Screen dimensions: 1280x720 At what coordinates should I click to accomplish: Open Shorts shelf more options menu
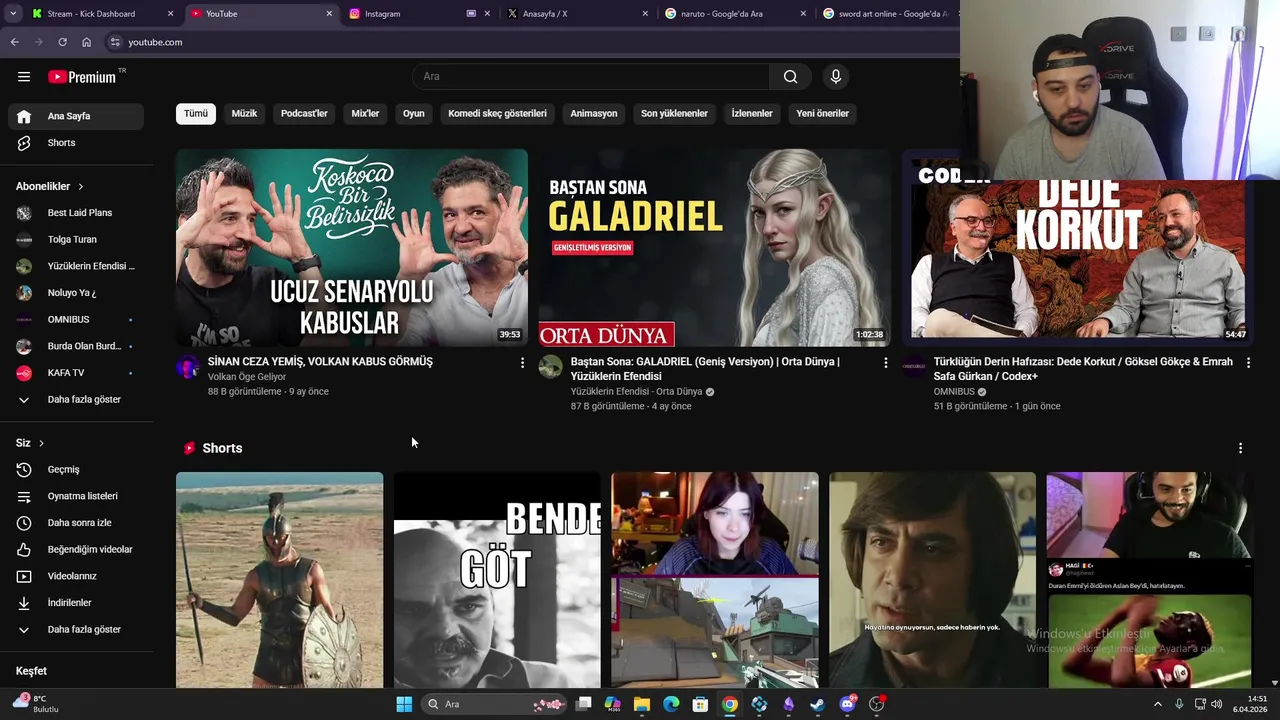point(1240,449)
